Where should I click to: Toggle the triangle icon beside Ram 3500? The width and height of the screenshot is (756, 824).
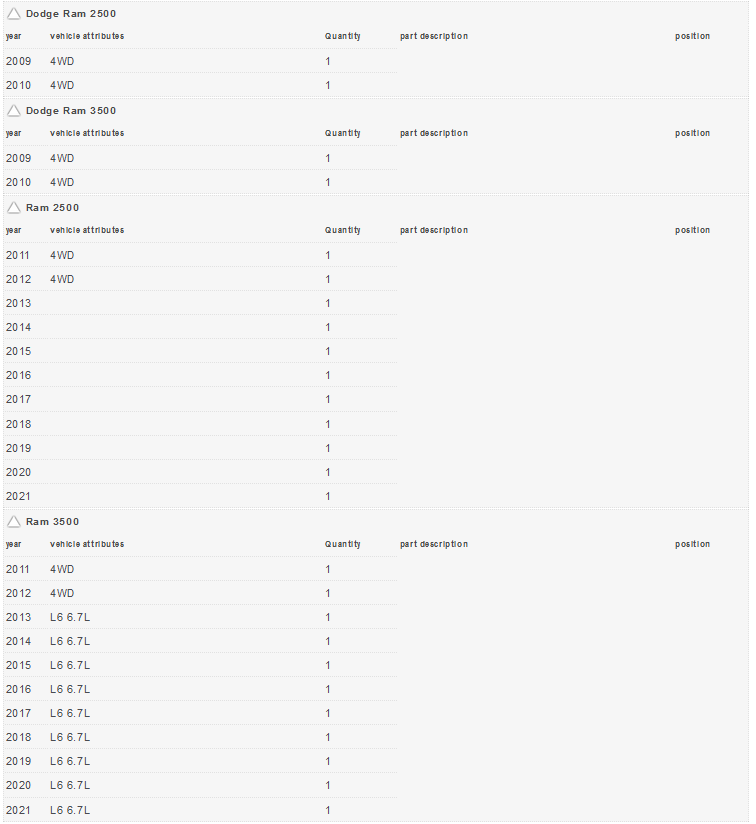click(14, 522)
